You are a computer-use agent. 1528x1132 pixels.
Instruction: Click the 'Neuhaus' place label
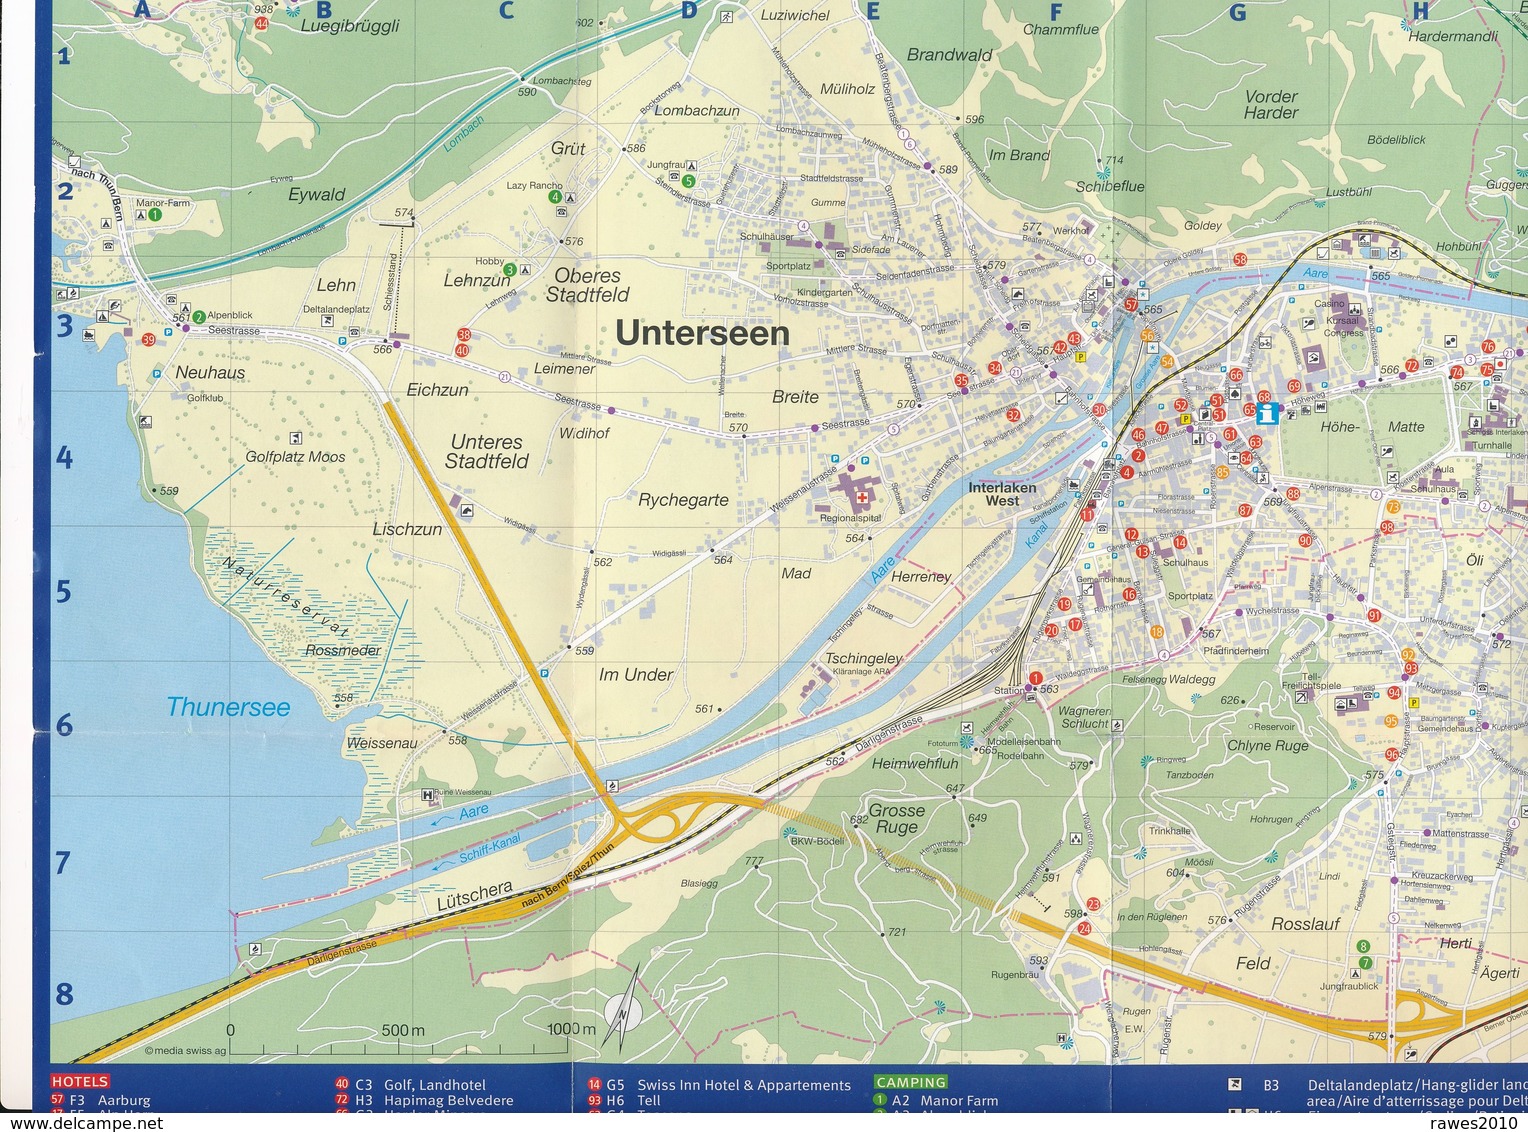click(x=210, y=372)
